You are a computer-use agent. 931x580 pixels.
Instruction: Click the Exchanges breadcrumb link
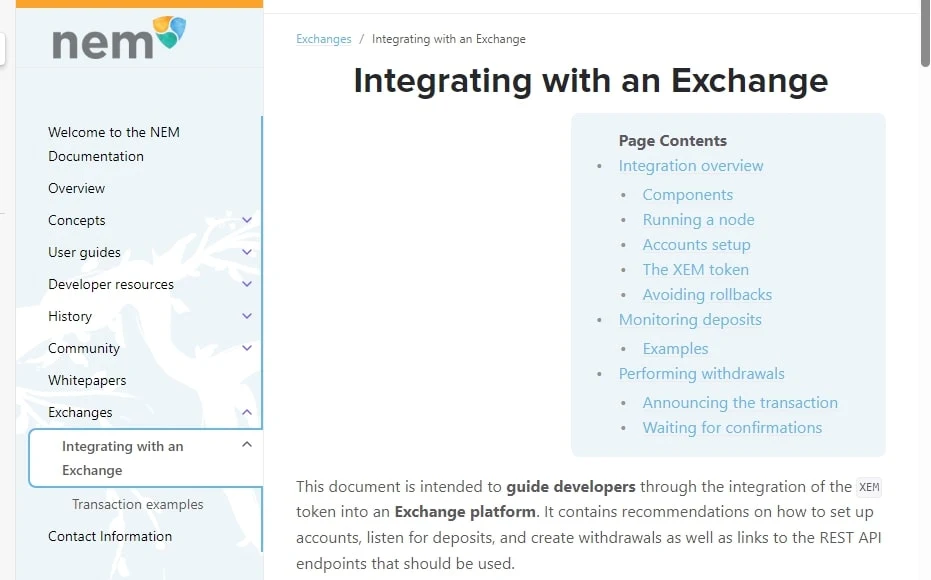click(x=324, y=39)
